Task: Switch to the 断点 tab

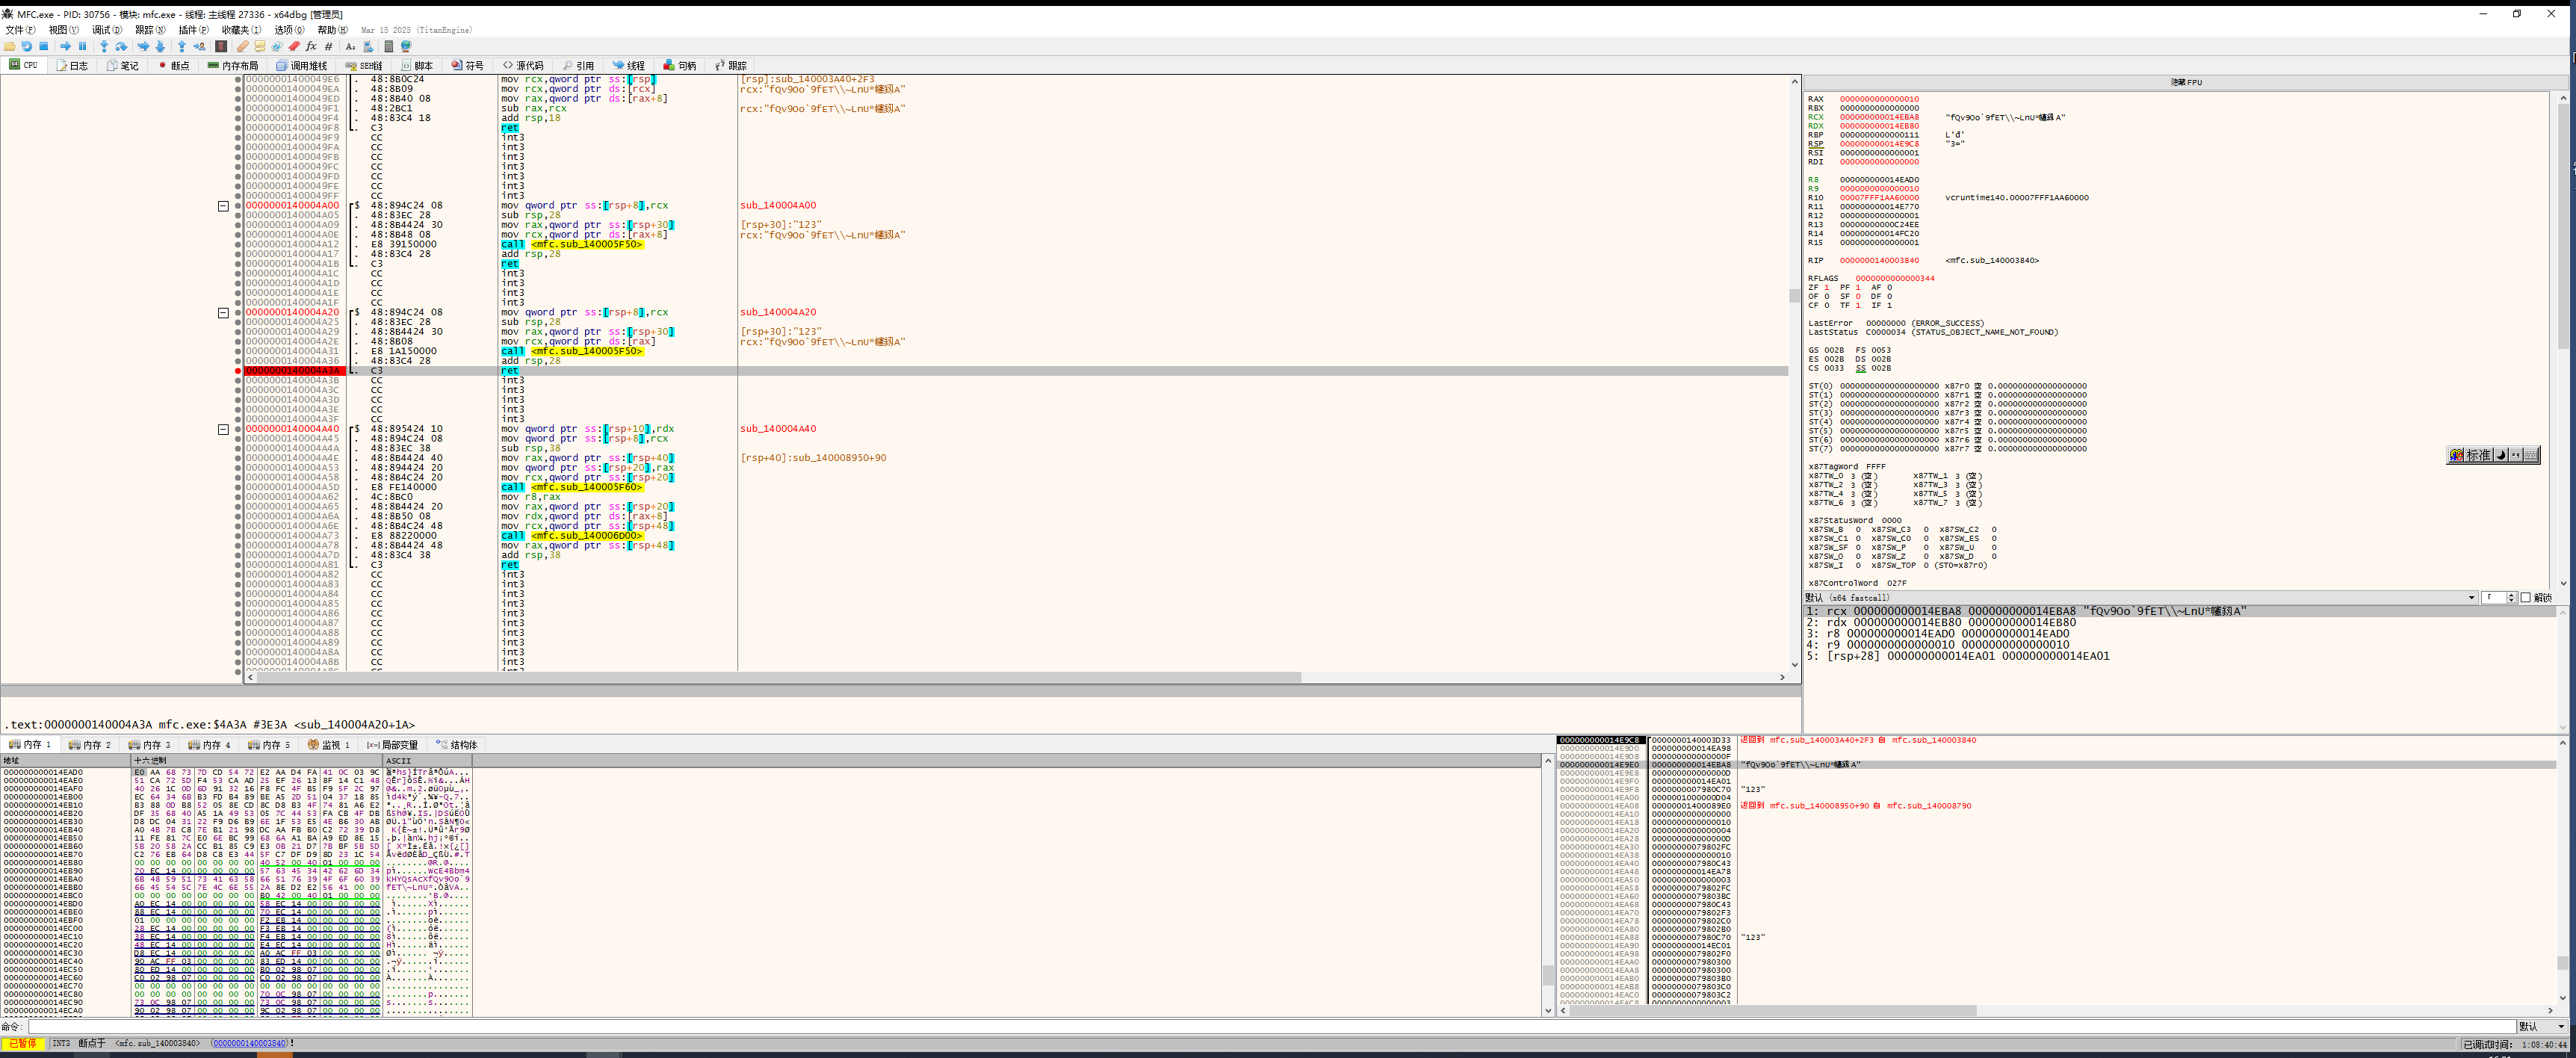Action: click(173, 66)
